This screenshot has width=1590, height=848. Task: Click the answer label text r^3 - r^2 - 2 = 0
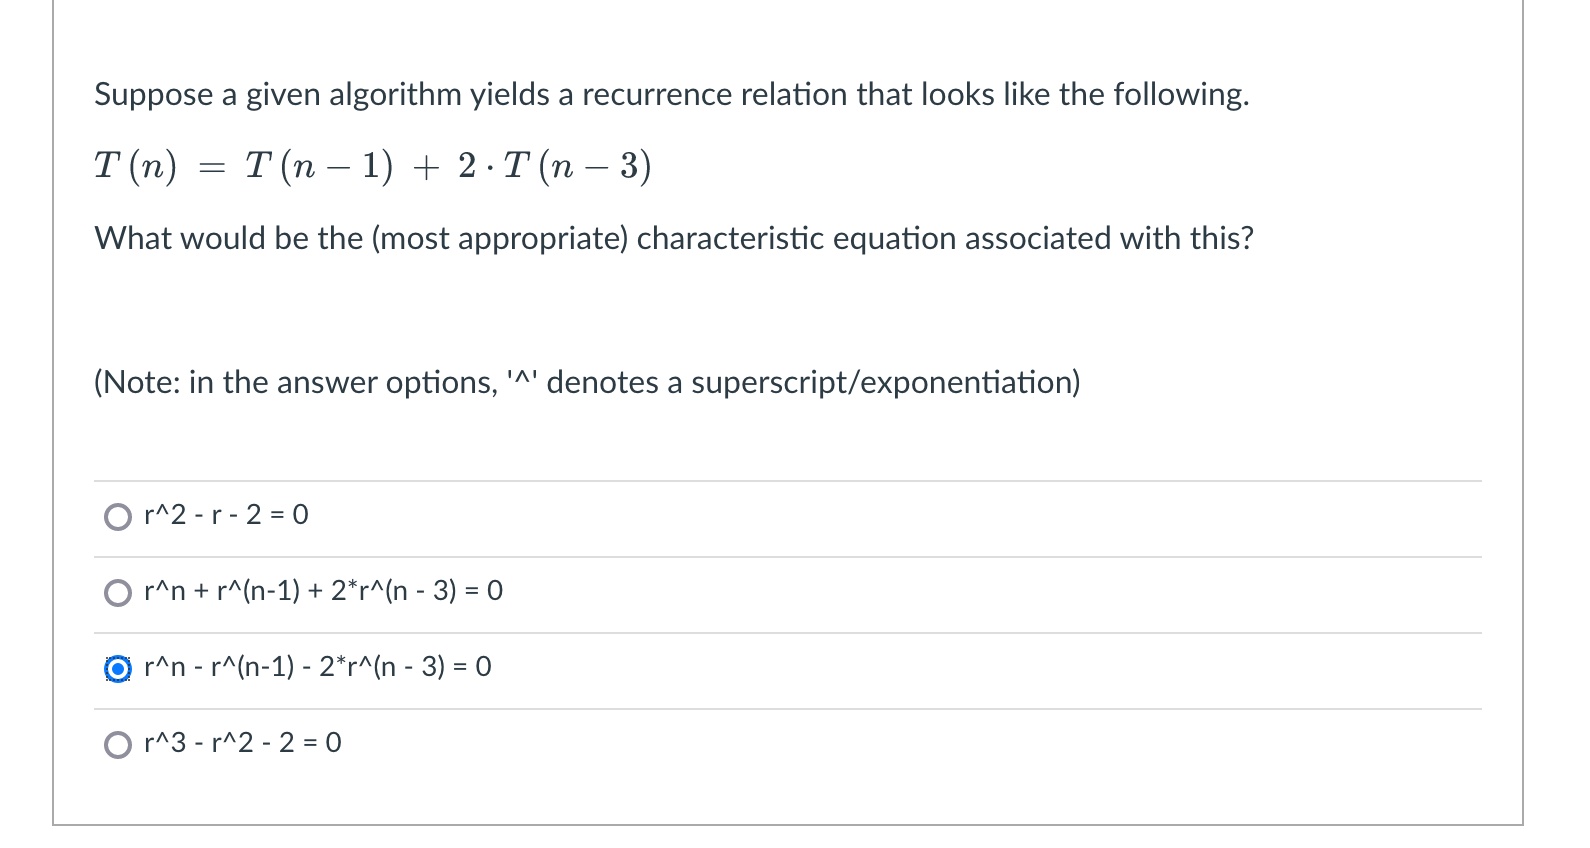[x=243, y=743]
